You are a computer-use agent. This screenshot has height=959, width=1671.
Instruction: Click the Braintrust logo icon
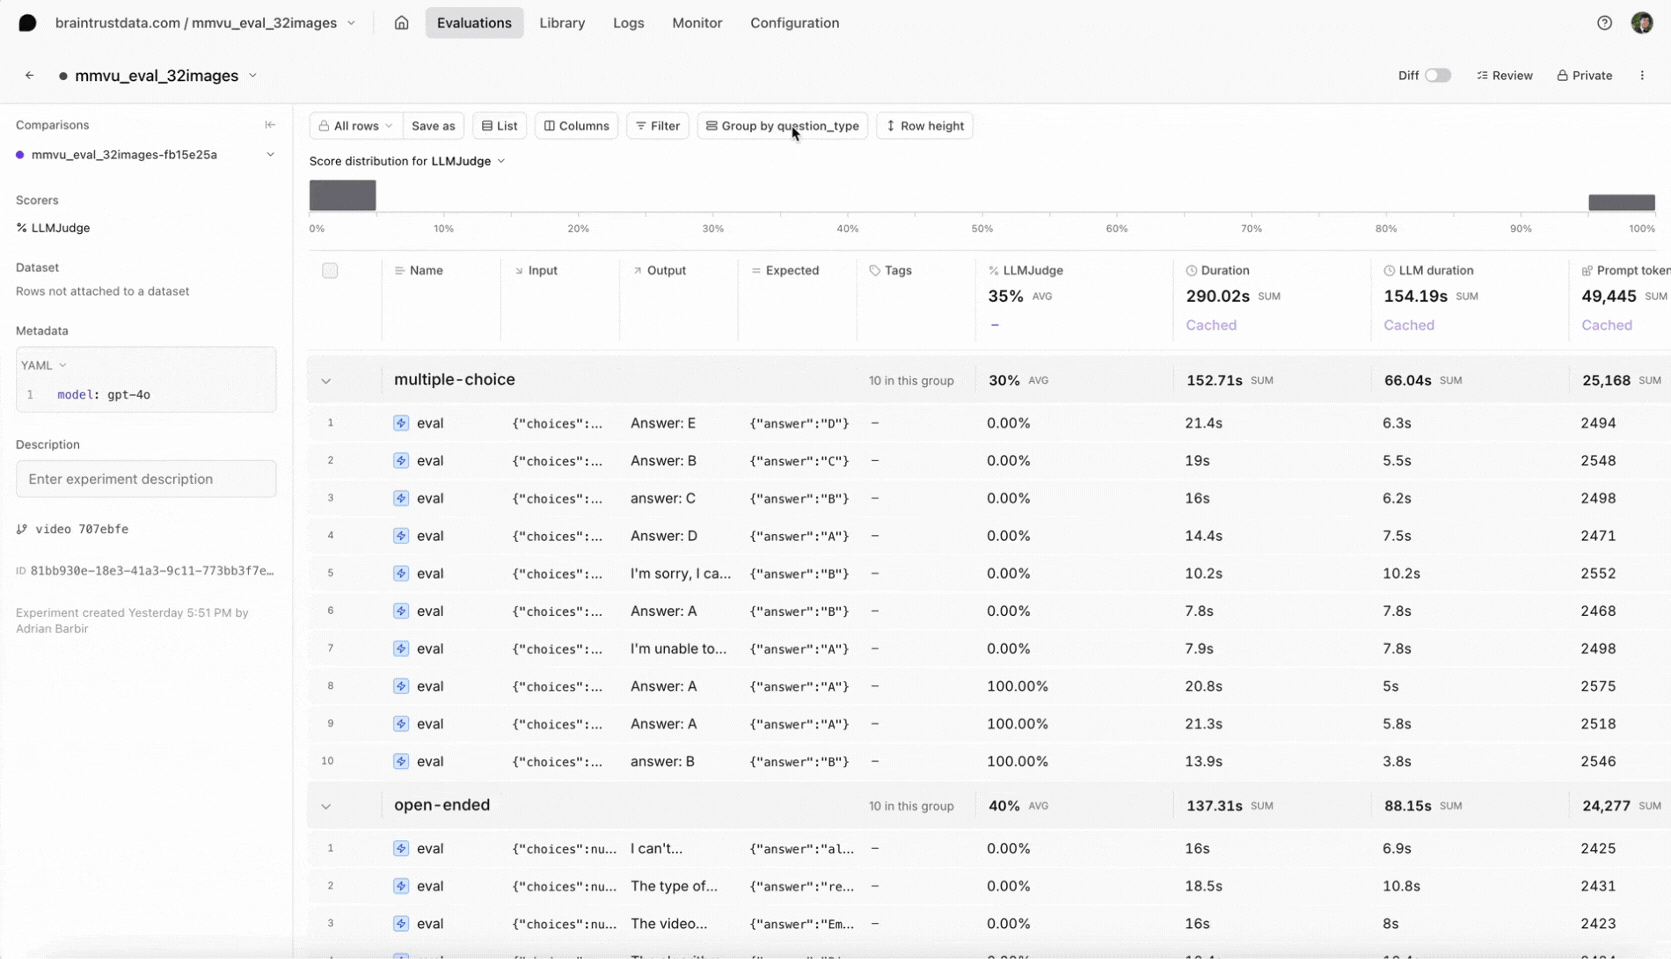(27, 23)
